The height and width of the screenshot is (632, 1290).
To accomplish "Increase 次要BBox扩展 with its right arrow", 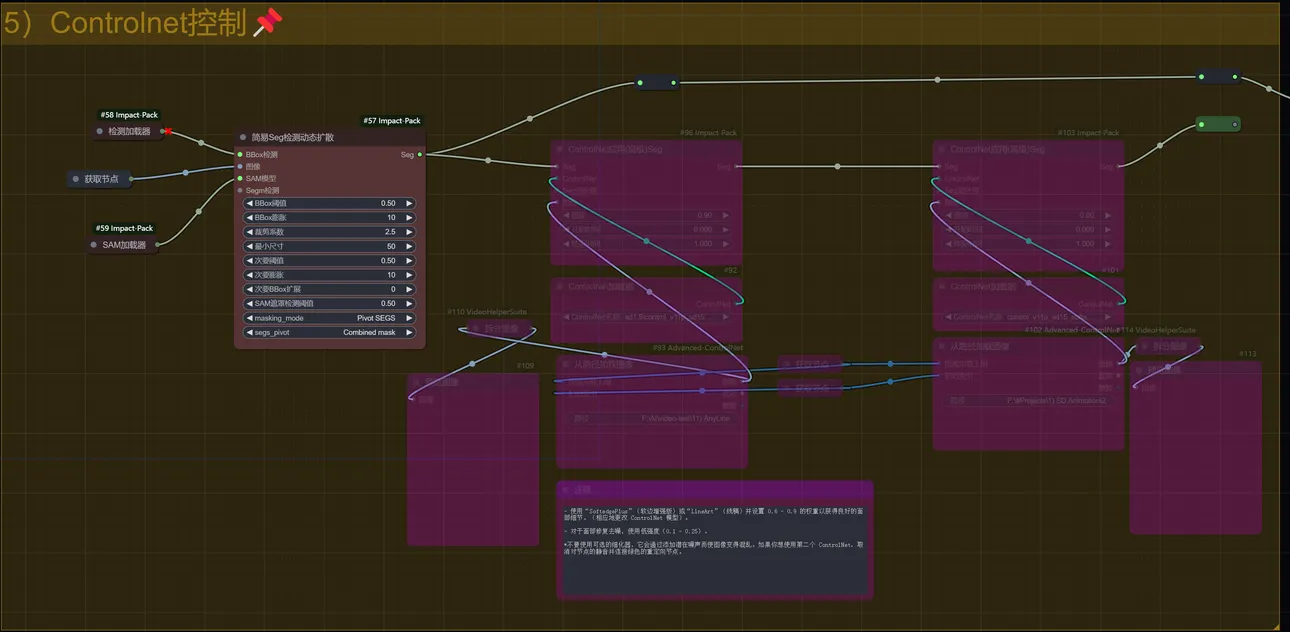I will point(408,289).
